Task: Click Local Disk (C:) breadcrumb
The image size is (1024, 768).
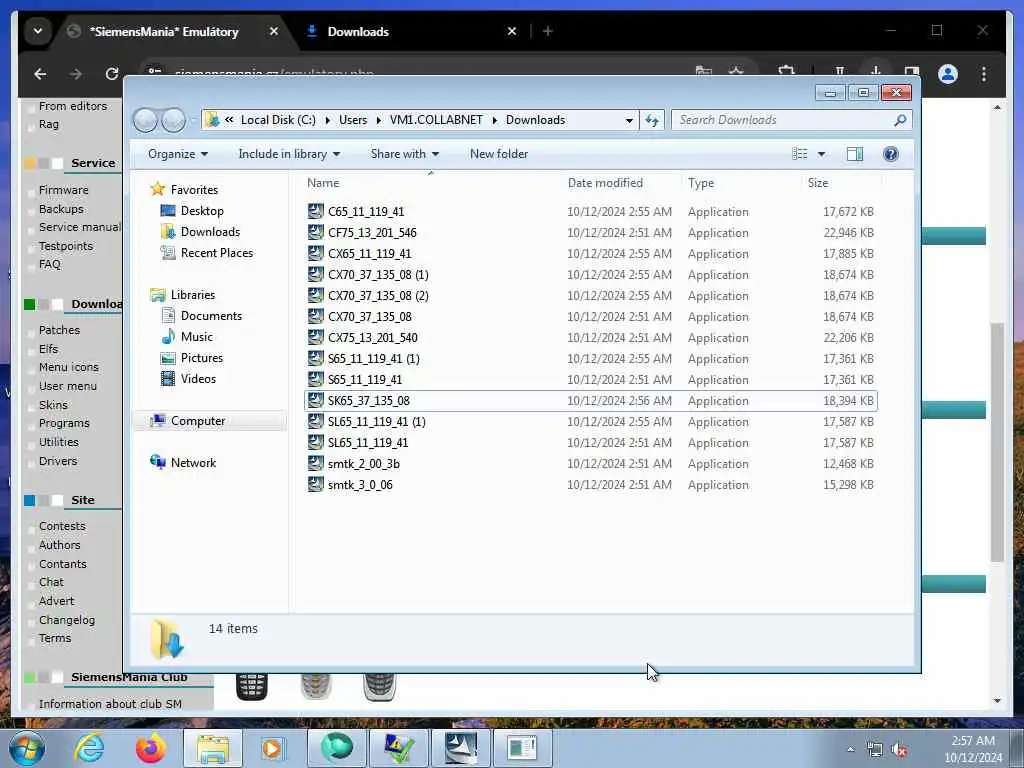Action: coord(278,120)
